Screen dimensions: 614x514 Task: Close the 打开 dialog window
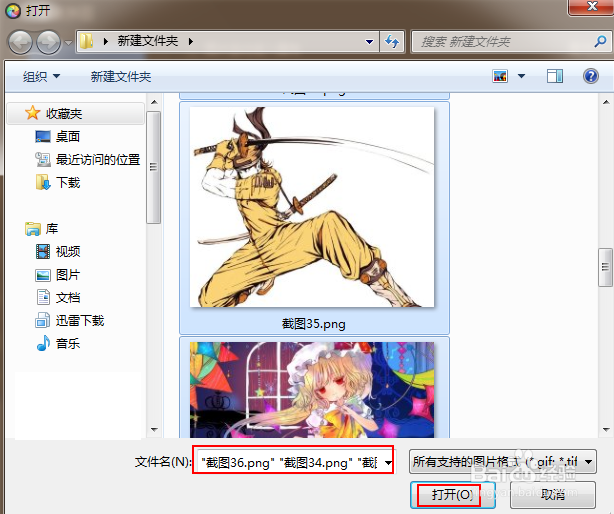[592, 7]
